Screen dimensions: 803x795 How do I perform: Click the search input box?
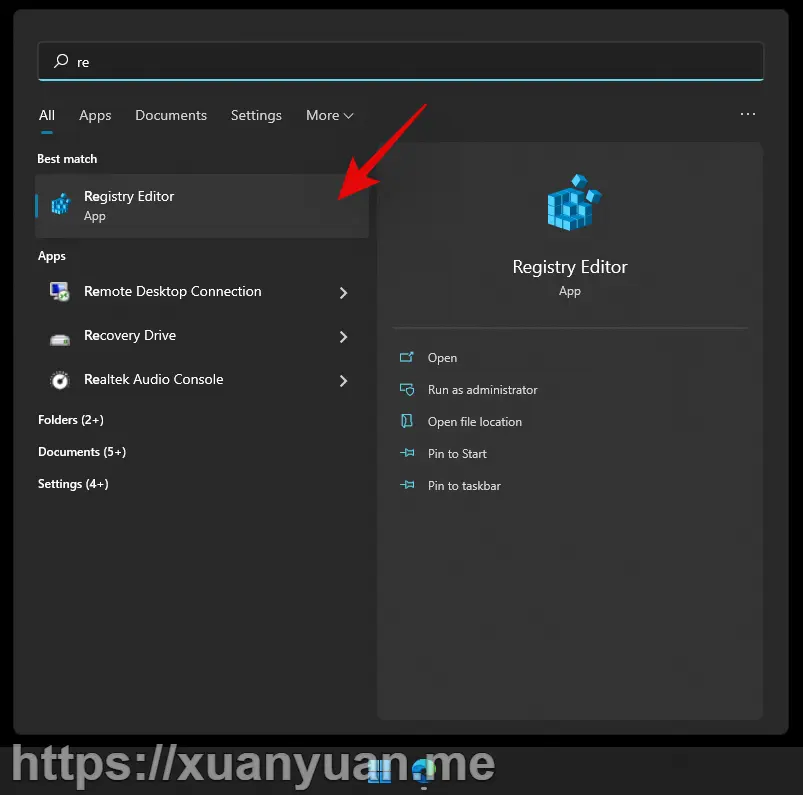coord(400,61)
